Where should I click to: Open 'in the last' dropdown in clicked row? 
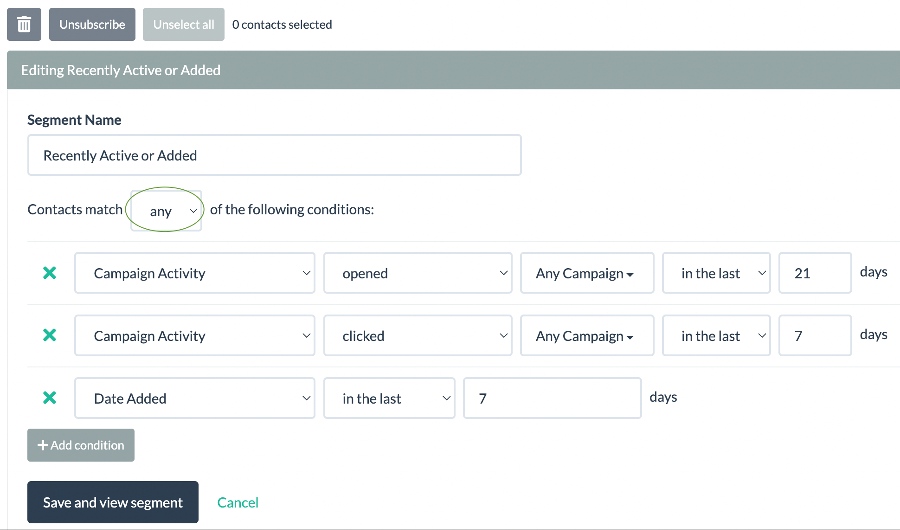[x=716, y=335]
